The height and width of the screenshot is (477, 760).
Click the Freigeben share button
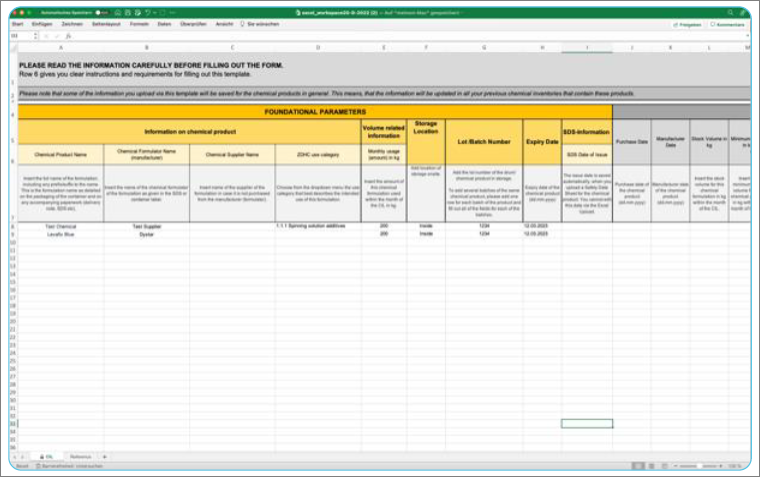(x=687, y=24)
